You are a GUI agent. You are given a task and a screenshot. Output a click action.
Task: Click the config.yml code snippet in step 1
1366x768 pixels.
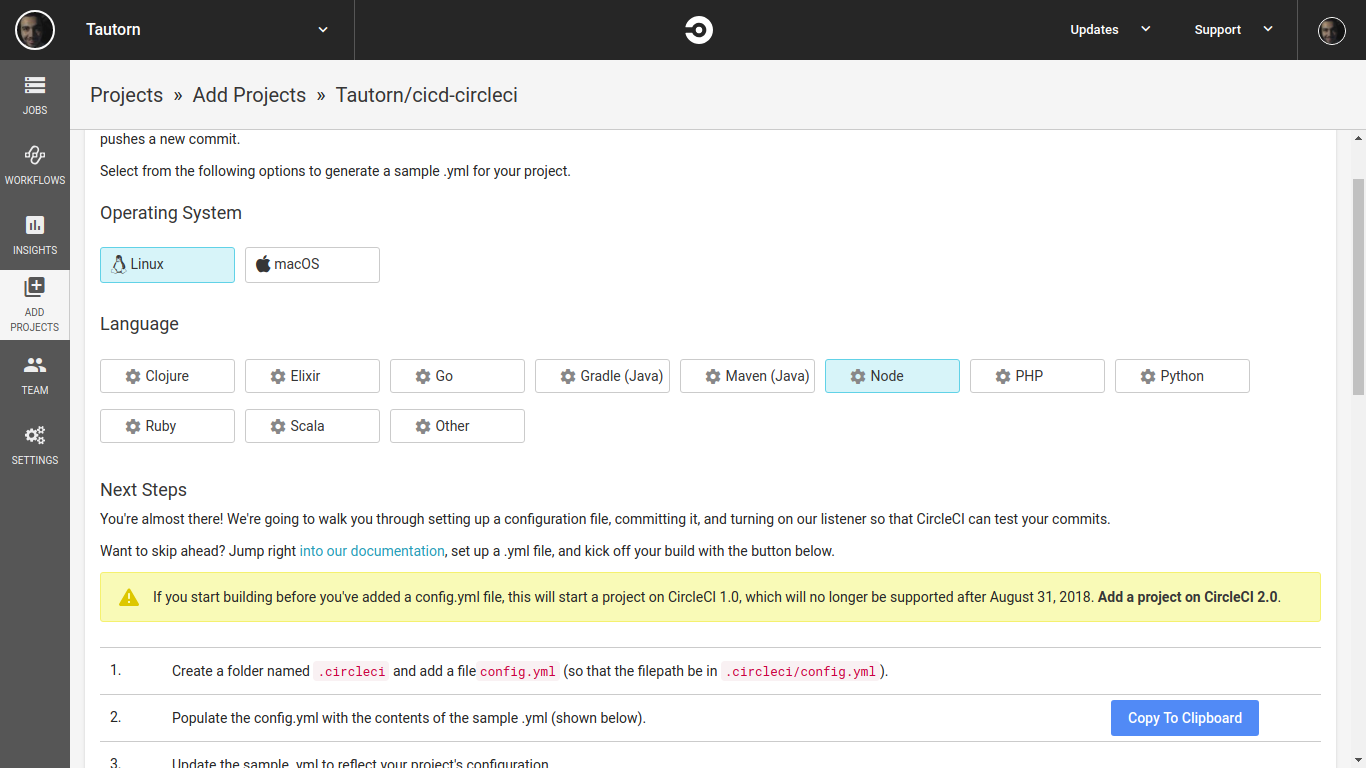[518, 672]
